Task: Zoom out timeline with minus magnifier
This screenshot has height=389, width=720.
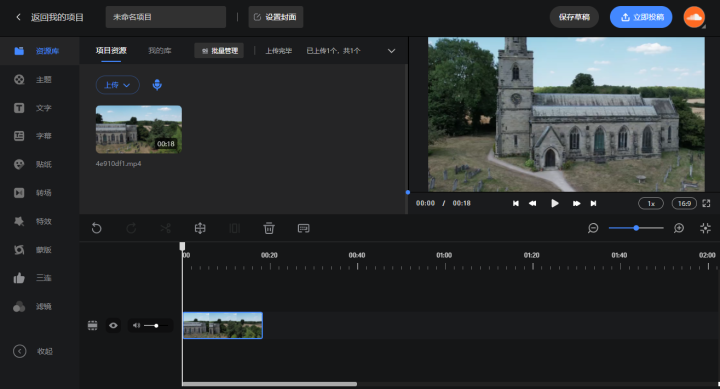Action: 593,228
